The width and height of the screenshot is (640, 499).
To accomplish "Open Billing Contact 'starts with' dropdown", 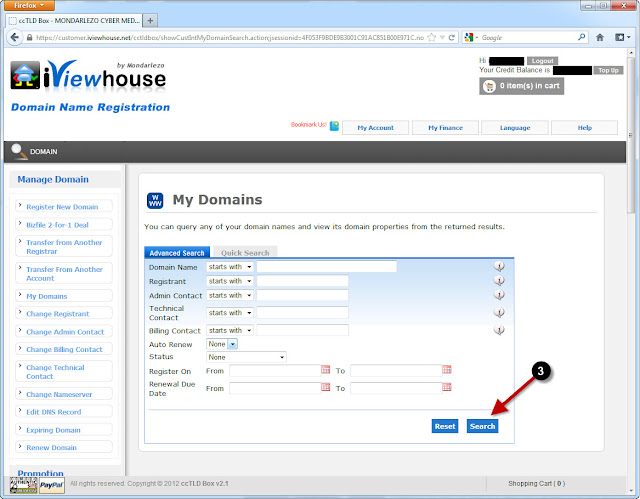I will click(230, 330).
